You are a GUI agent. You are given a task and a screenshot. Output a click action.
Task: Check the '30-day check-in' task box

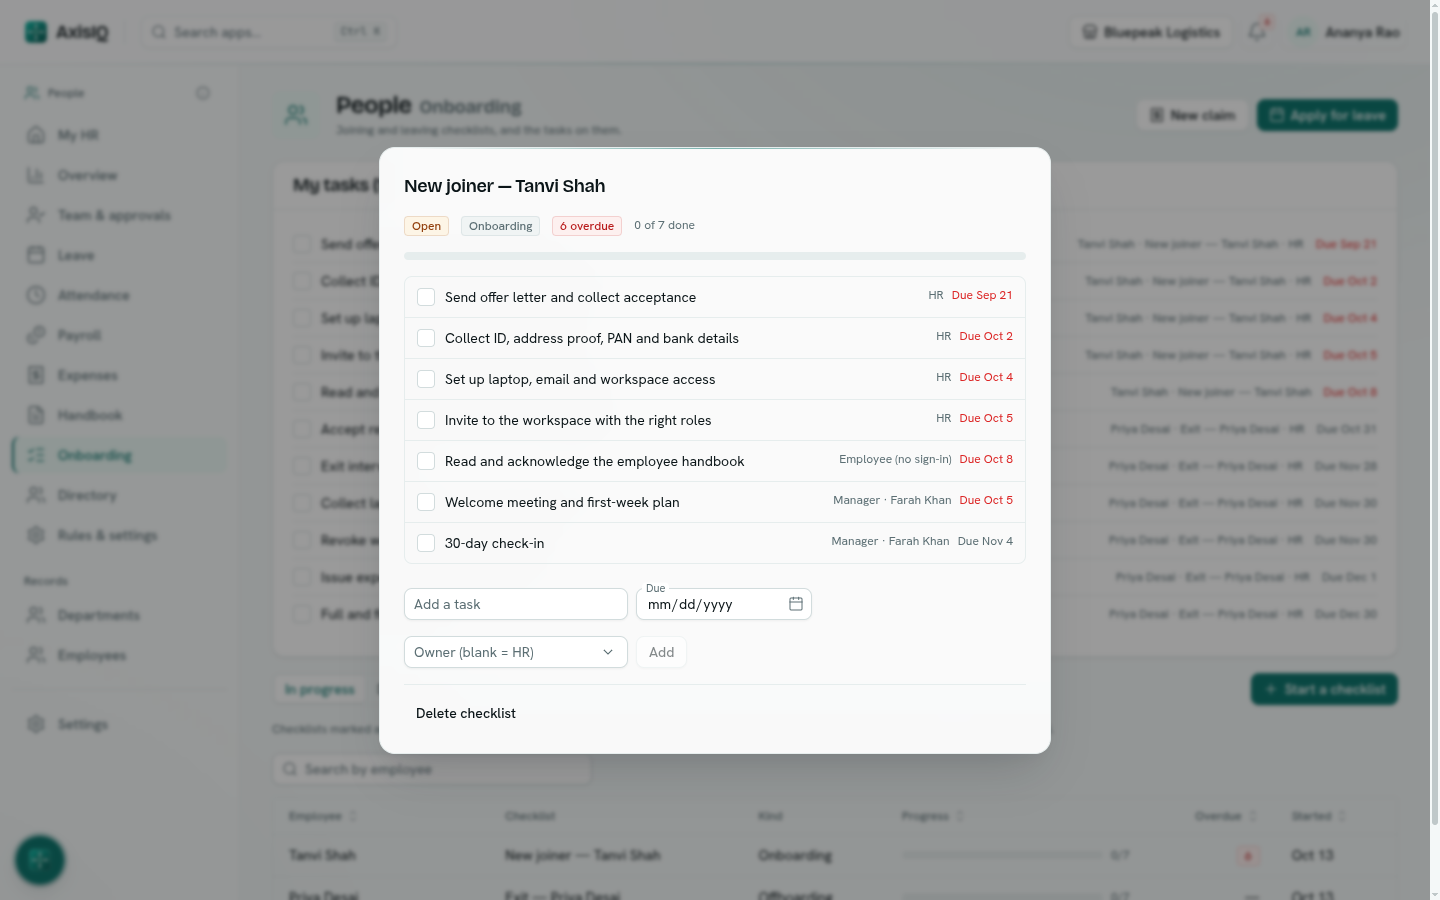click(x=426, y=543)
